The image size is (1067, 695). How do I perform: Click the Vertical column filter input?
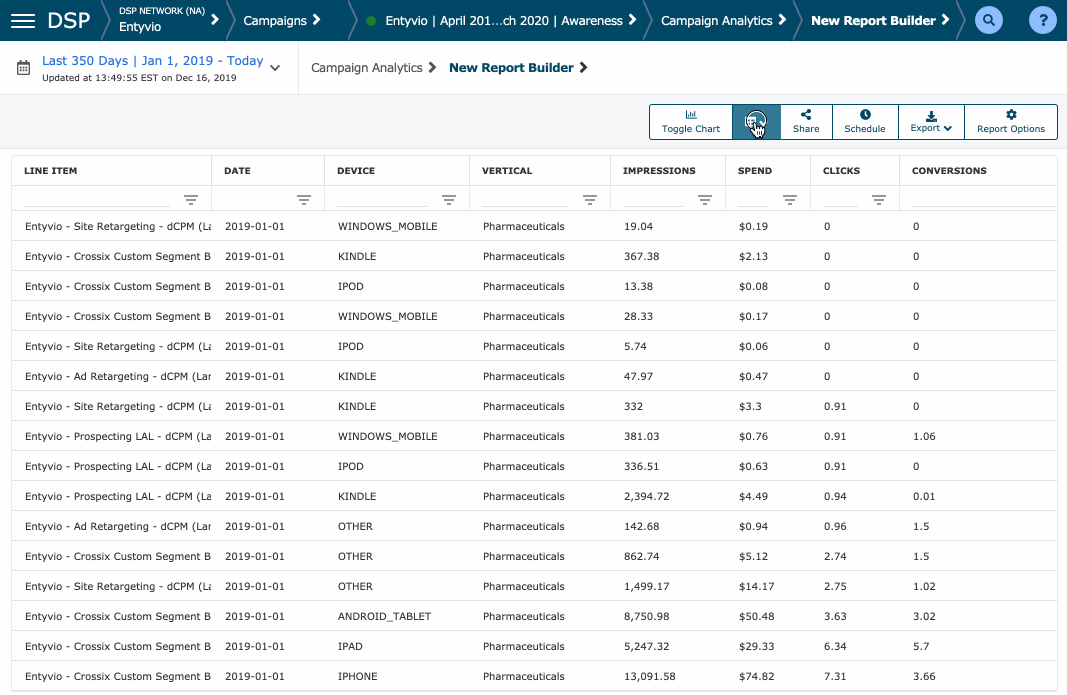pyautogui.click(x=525, y=200)
